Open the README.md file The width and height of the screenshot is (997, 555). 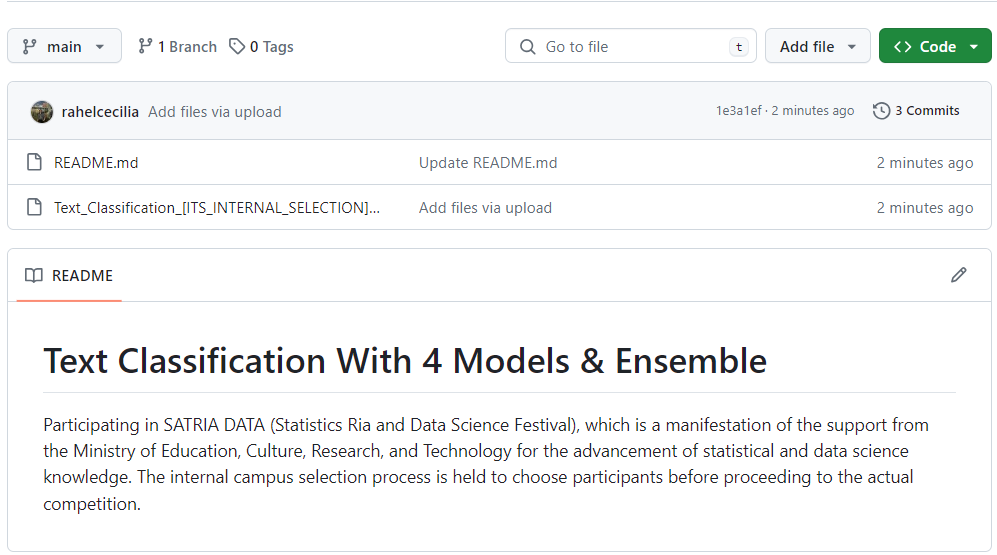click(96, 163)
